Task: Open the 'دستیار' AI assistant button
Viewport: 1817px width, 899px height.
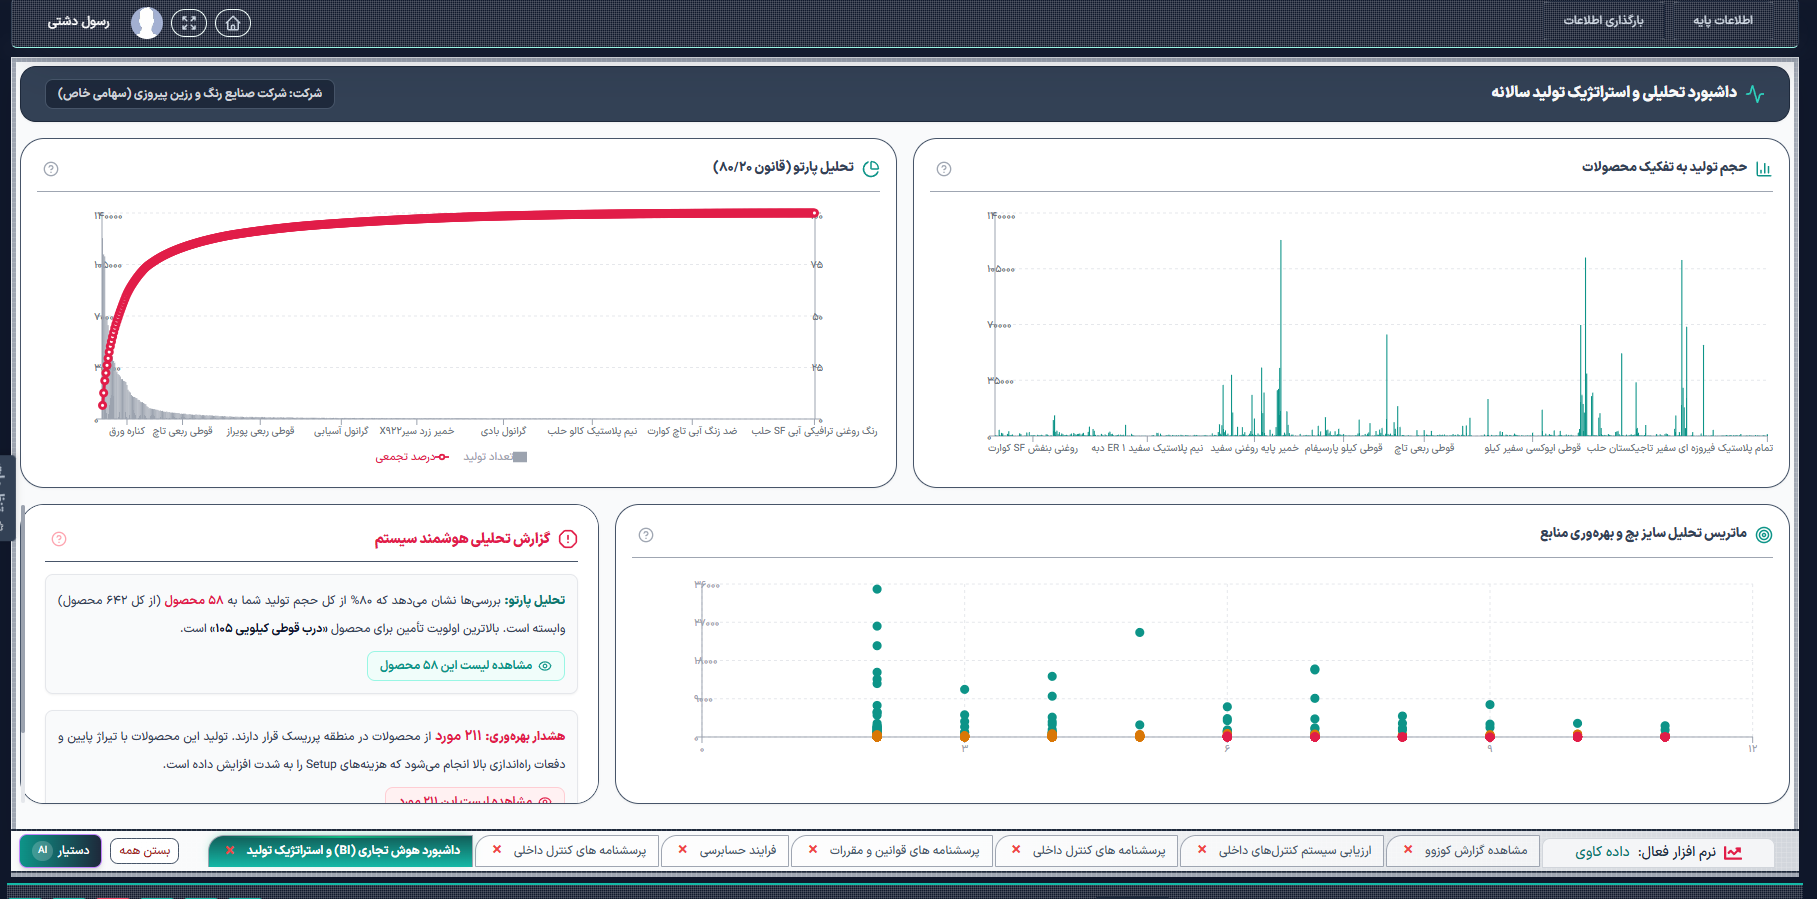Action: click(x=61, y=851)
